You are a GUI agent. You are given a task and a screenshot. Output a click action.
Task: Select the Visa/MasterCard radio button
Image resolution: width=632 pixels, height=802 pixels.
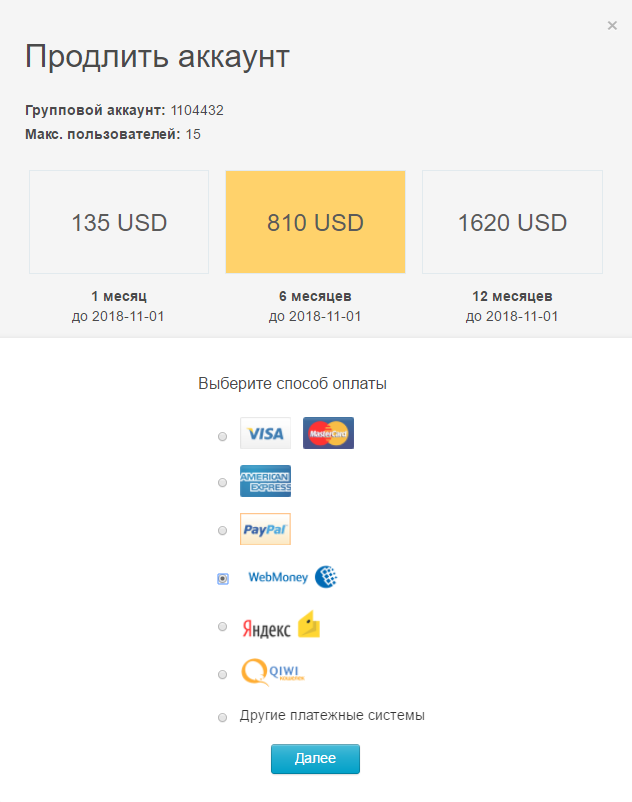click(x=222, y=436)
